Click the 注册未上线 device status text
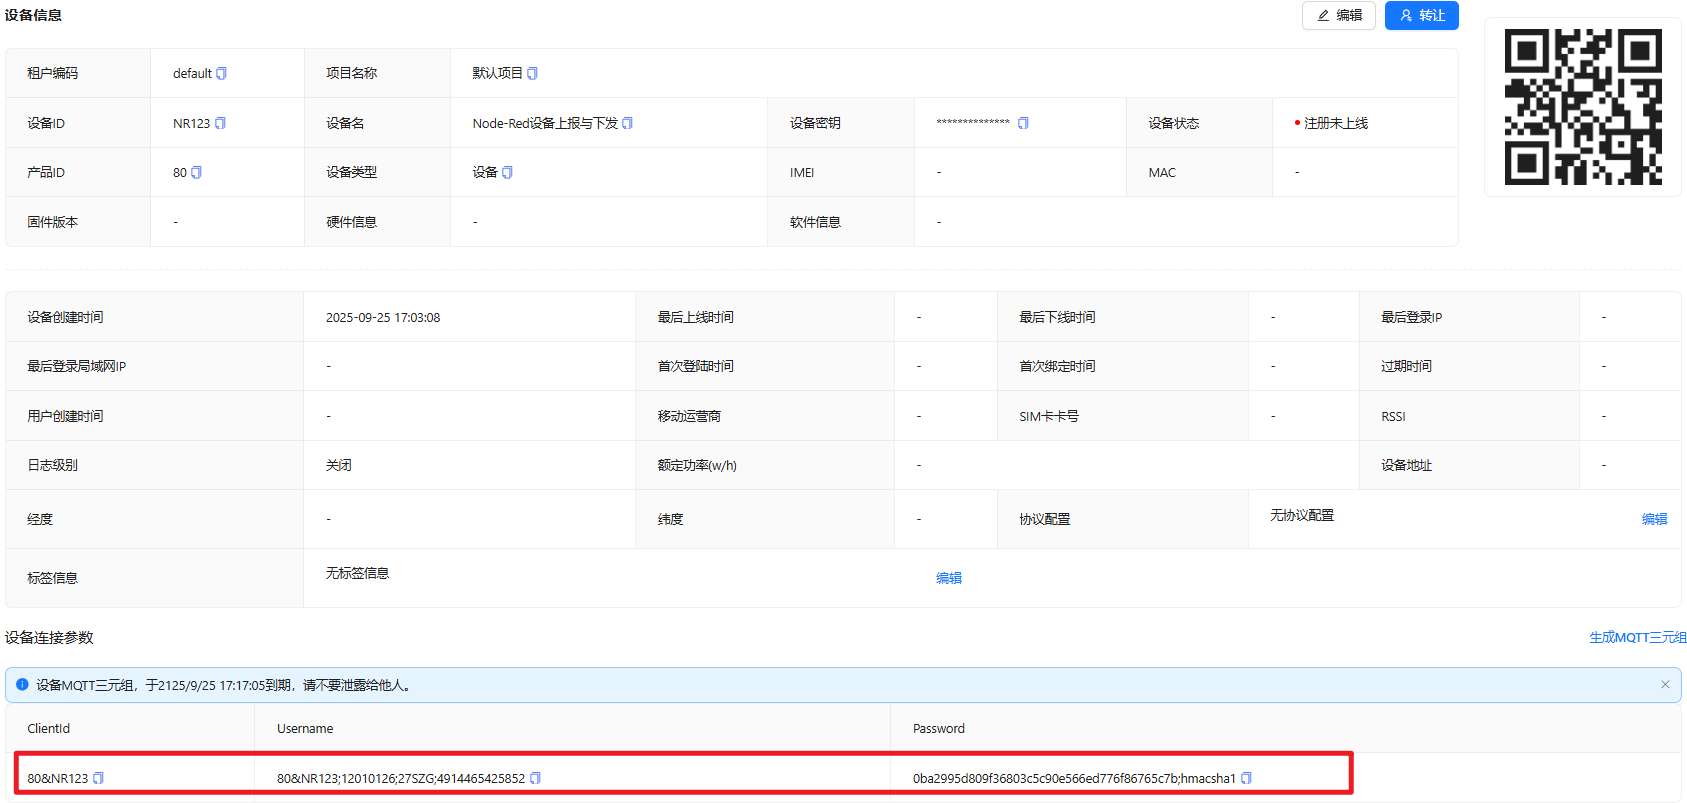The width and height of the screenshot is (1687, 803). coord(1335,124)
